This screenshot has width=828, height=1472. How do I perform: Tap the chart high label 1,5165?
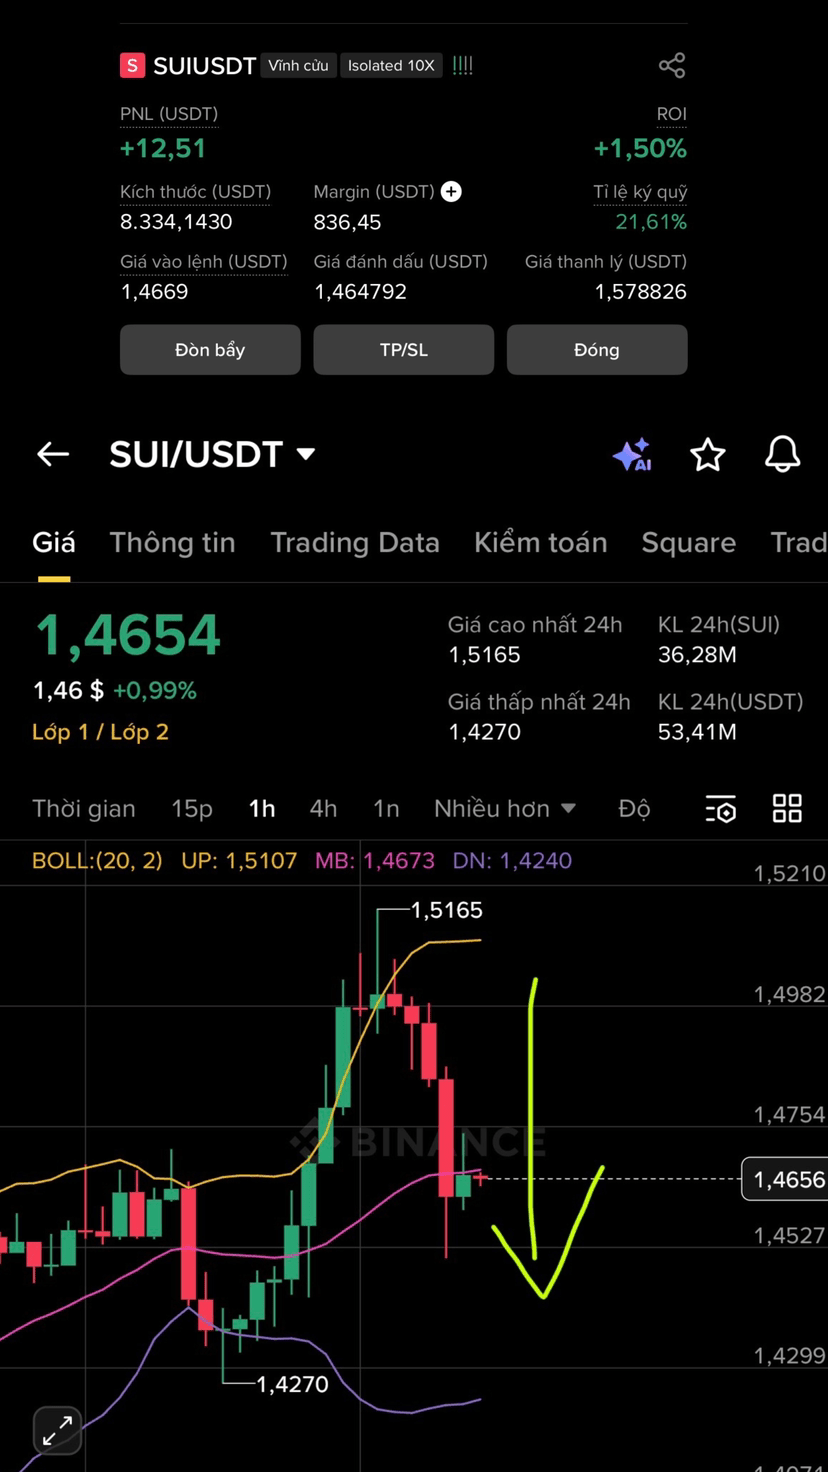point(447,910)
